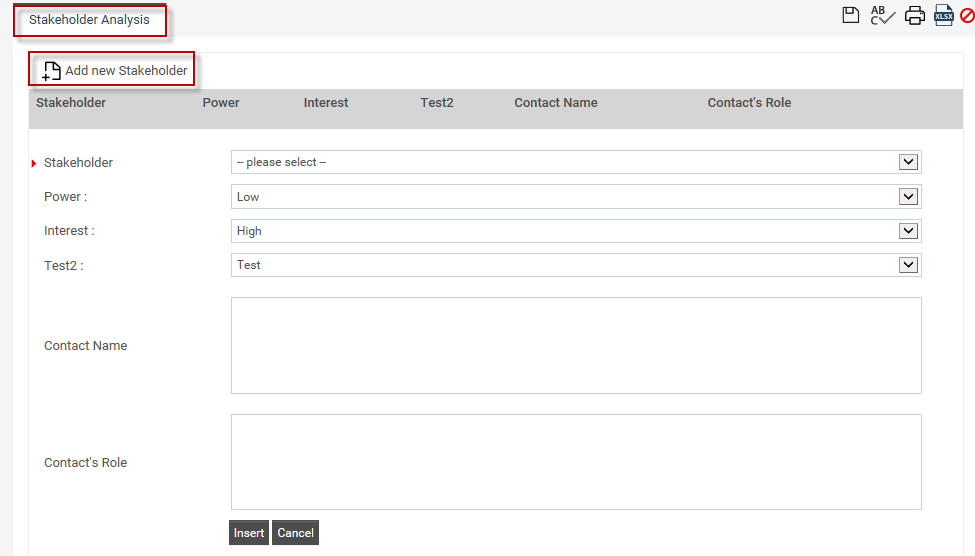The image size is (975, 556).
Task: Open the Stakeholder Analysis tab
Action: pos(90,20)
